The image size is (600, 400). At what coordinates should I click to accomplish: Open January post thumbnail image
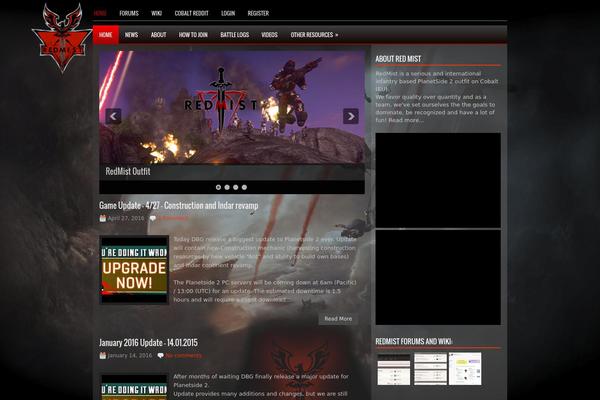pos(134,387)
